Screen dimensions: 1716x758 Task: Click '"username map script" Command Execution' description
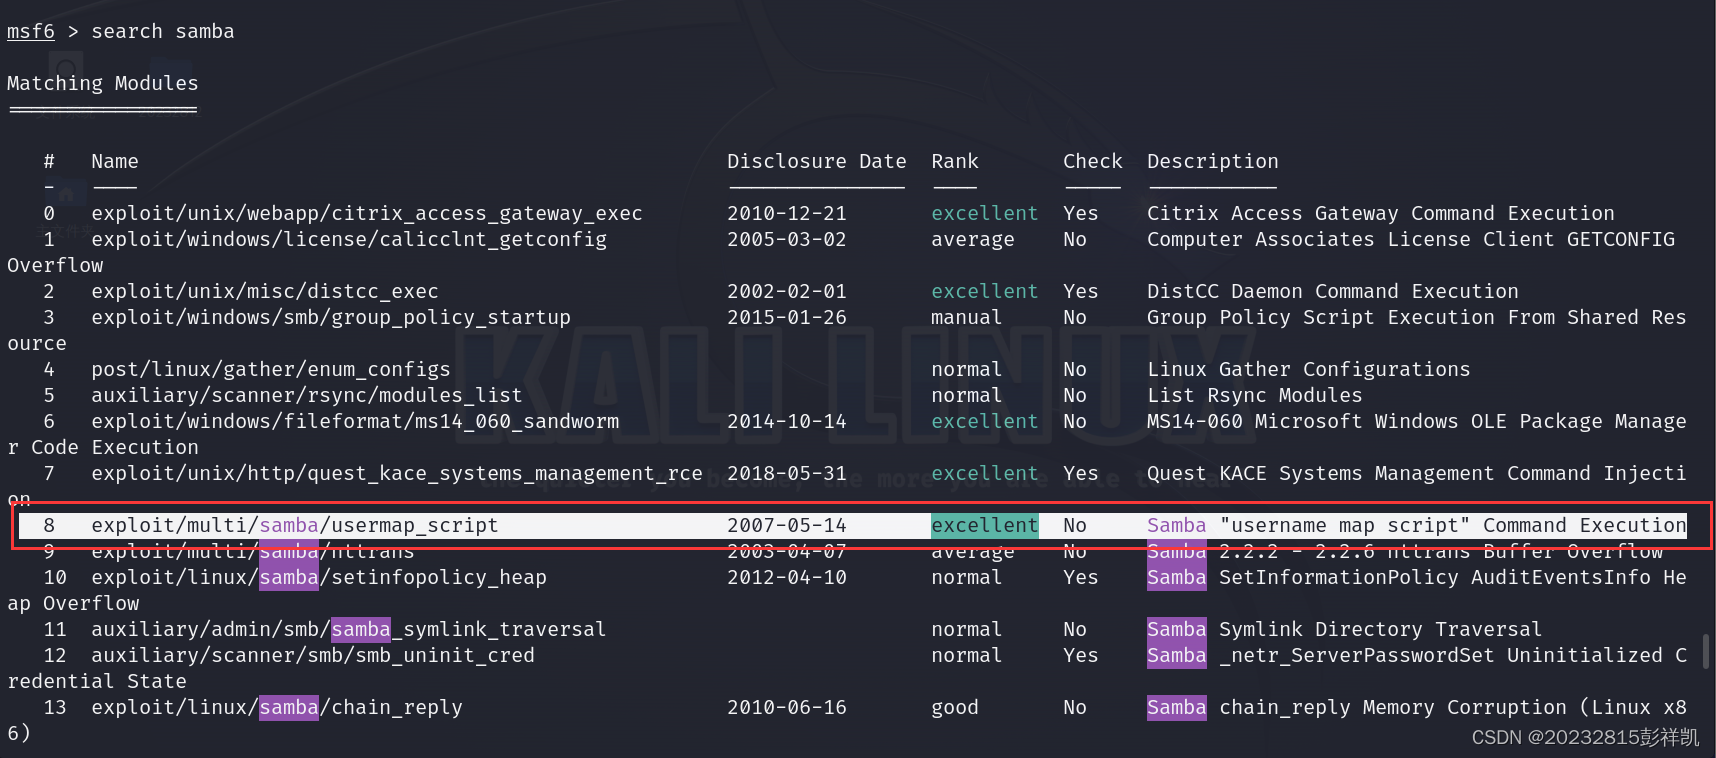click(1453, 525)
